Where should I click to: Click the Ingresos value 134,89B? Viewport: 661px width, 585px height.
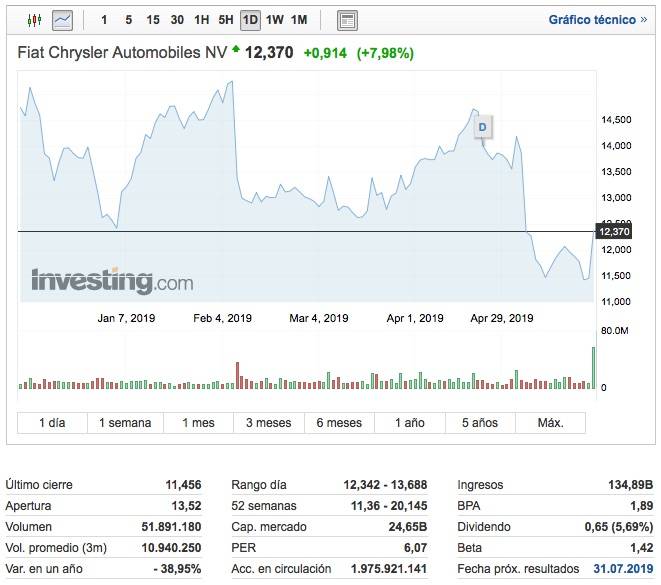631,485
